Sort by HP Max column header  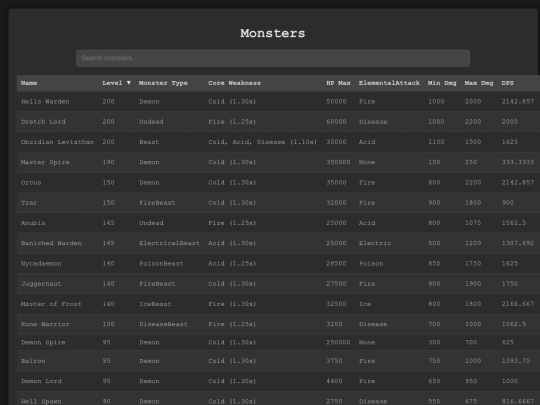(x=339, y=83)
